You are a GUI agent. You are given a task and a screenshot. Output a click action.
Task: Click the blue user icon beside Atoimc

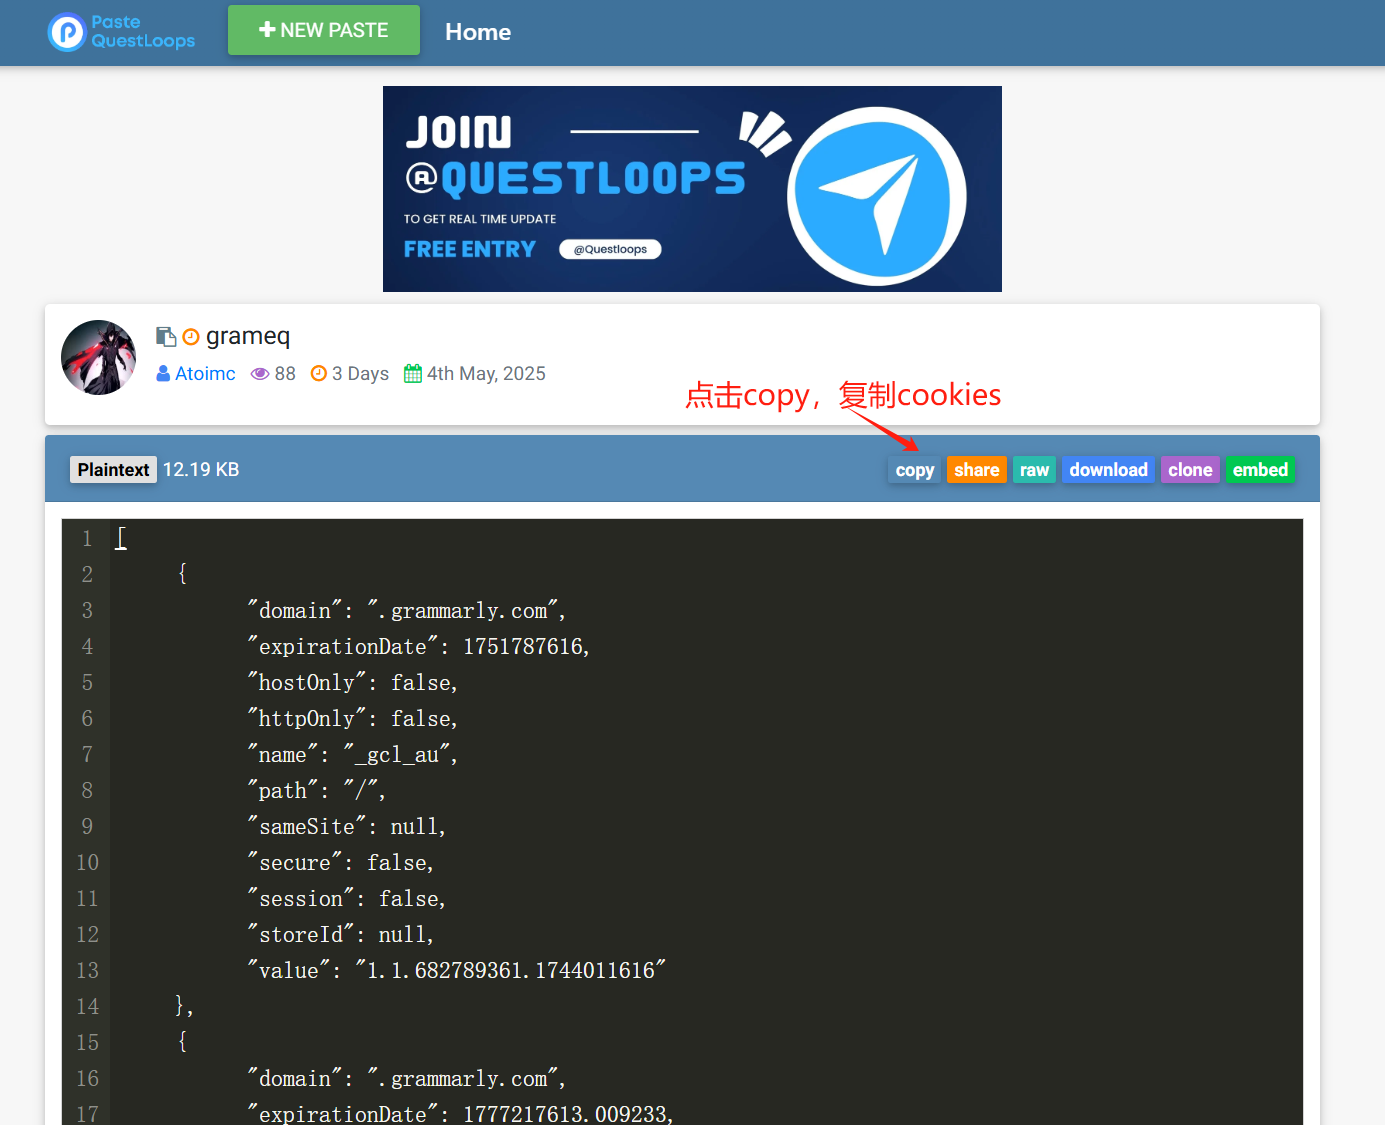[162, 373]
